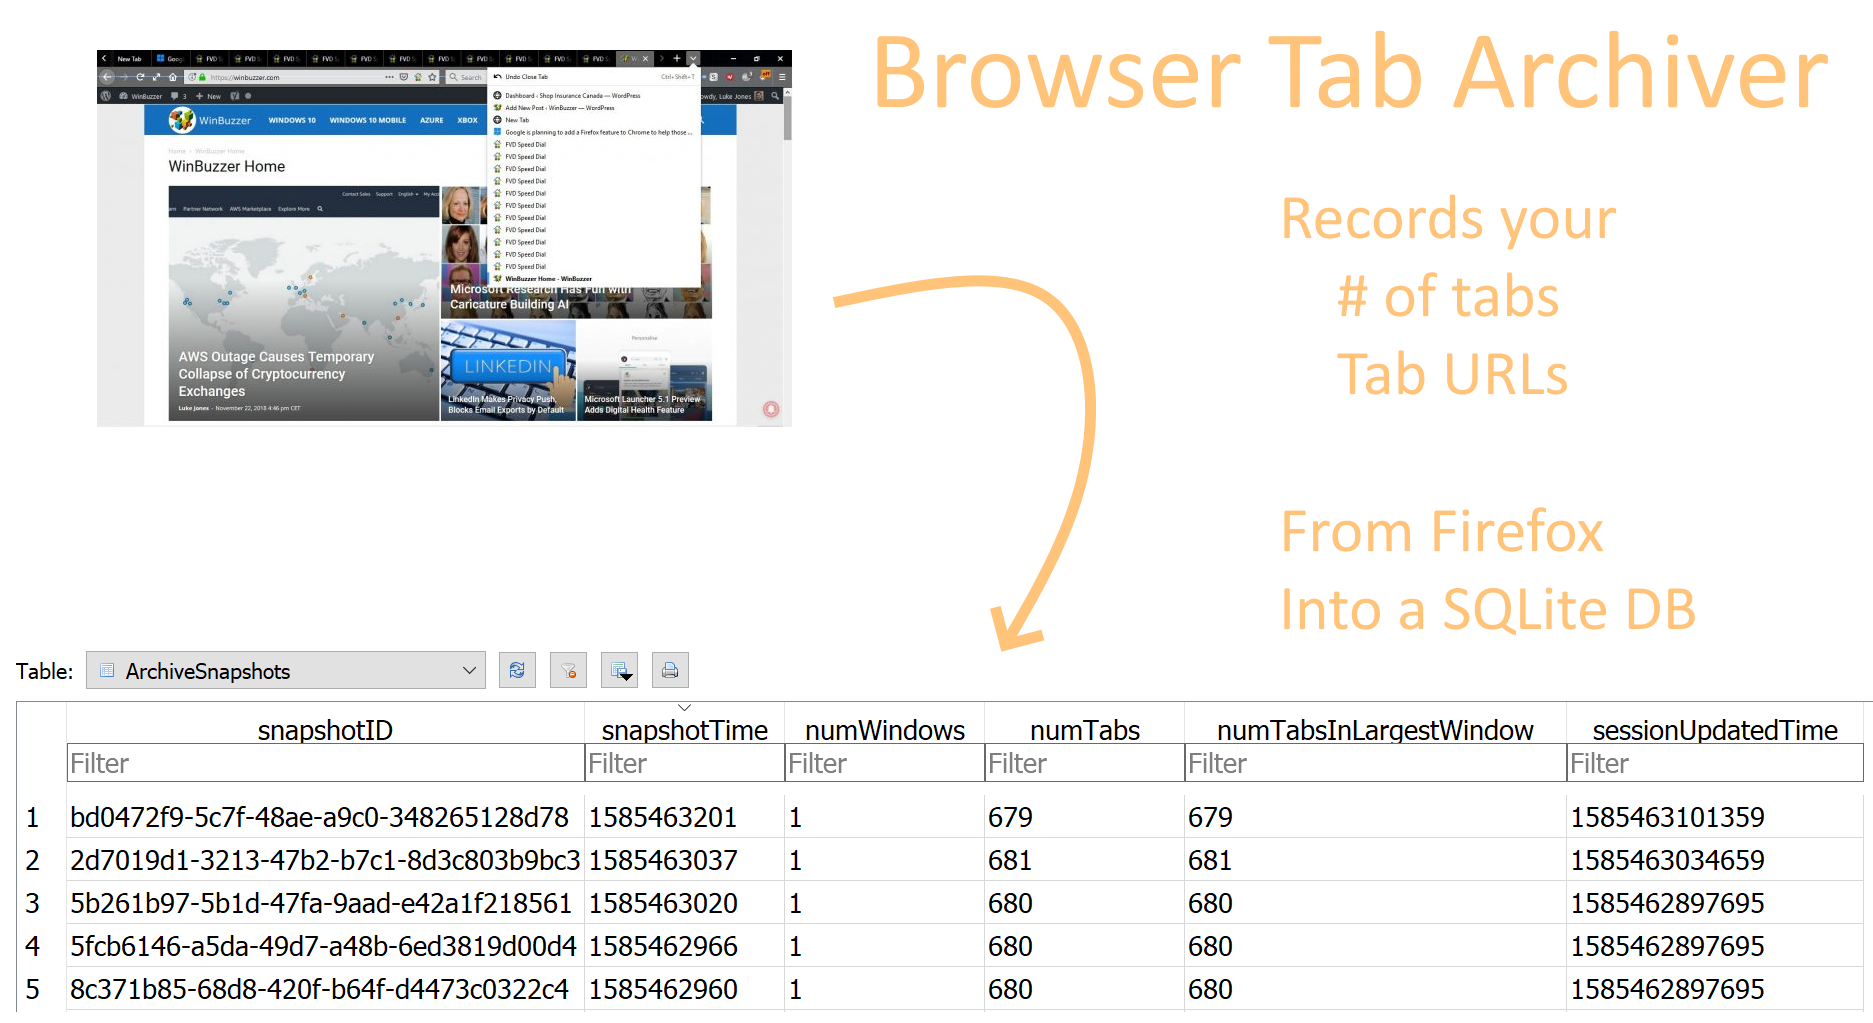Select row header number 3

coord(33,903)
